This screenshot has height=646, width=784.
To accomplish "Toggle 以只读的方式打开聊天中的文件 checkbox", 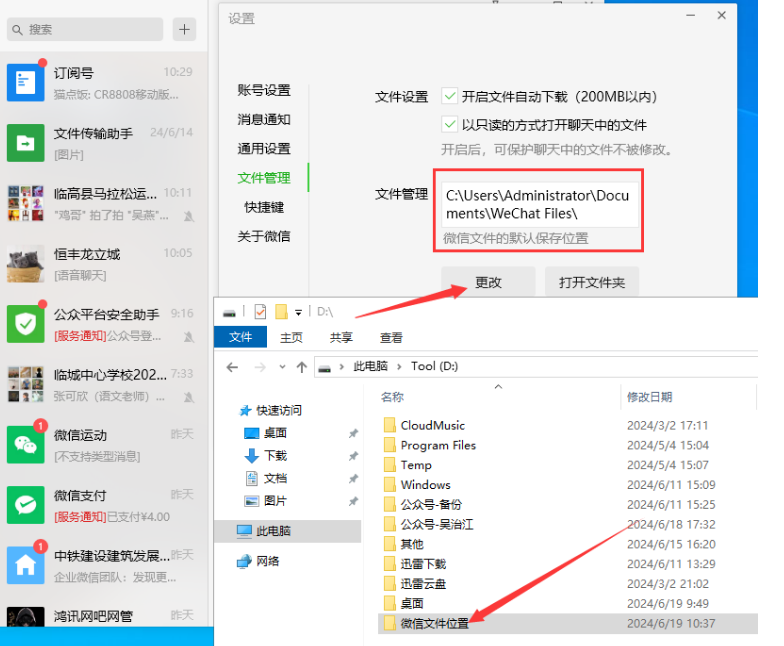I will pos(450,124).
